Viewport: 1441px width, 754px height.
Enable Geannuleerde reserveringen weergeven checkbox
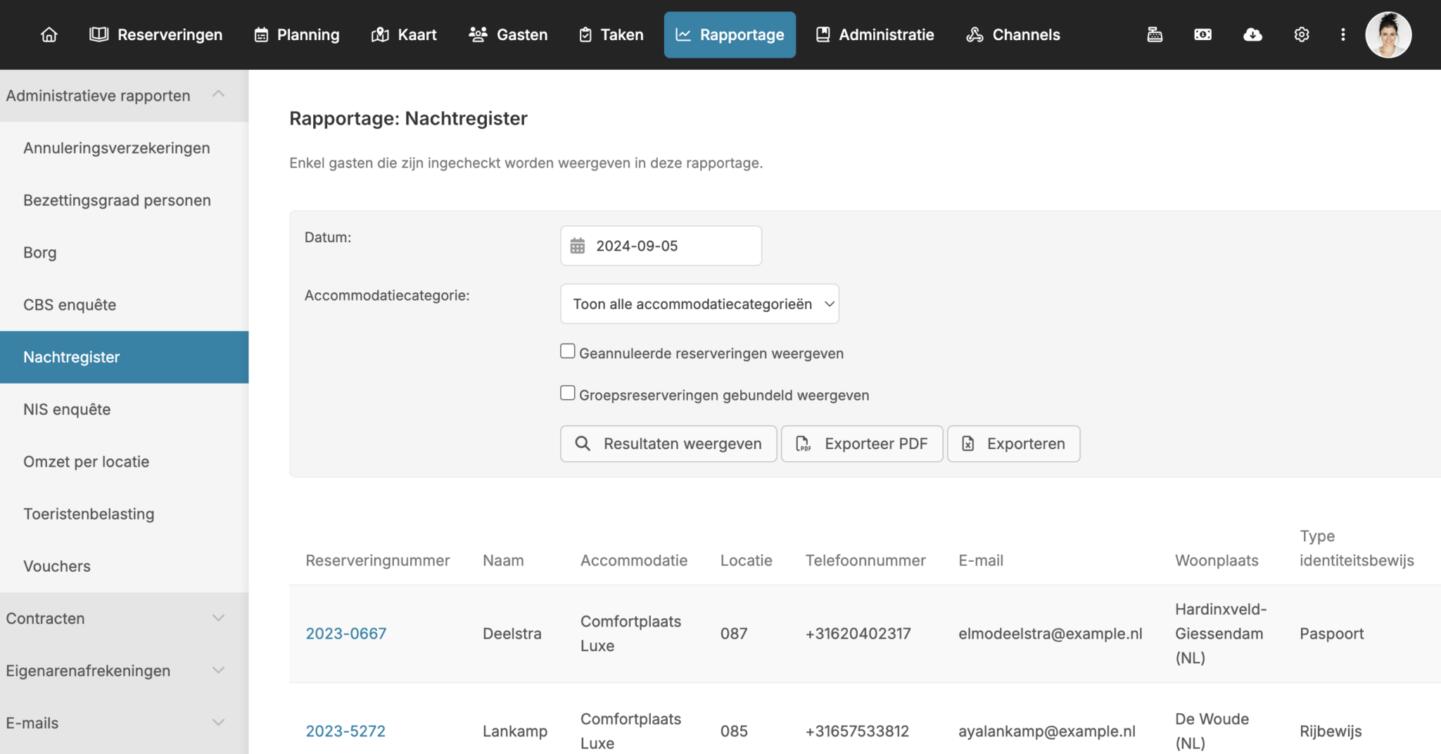[568, 351]
